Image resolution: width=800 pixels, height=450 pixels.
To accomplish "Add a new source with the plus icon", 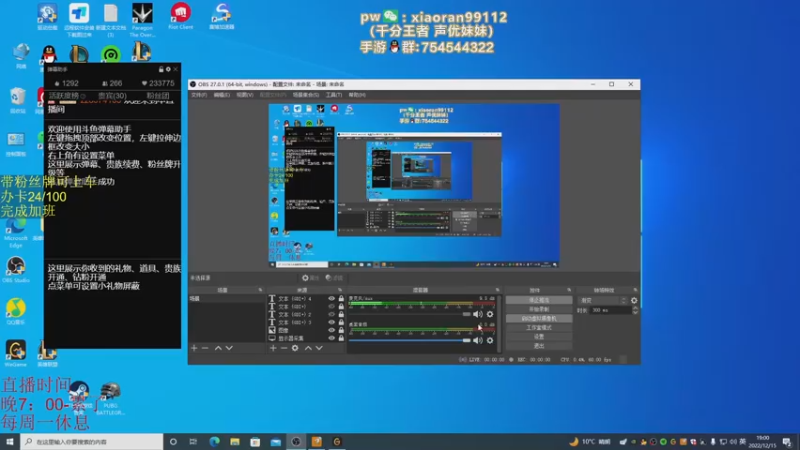I will coord(273,348).
